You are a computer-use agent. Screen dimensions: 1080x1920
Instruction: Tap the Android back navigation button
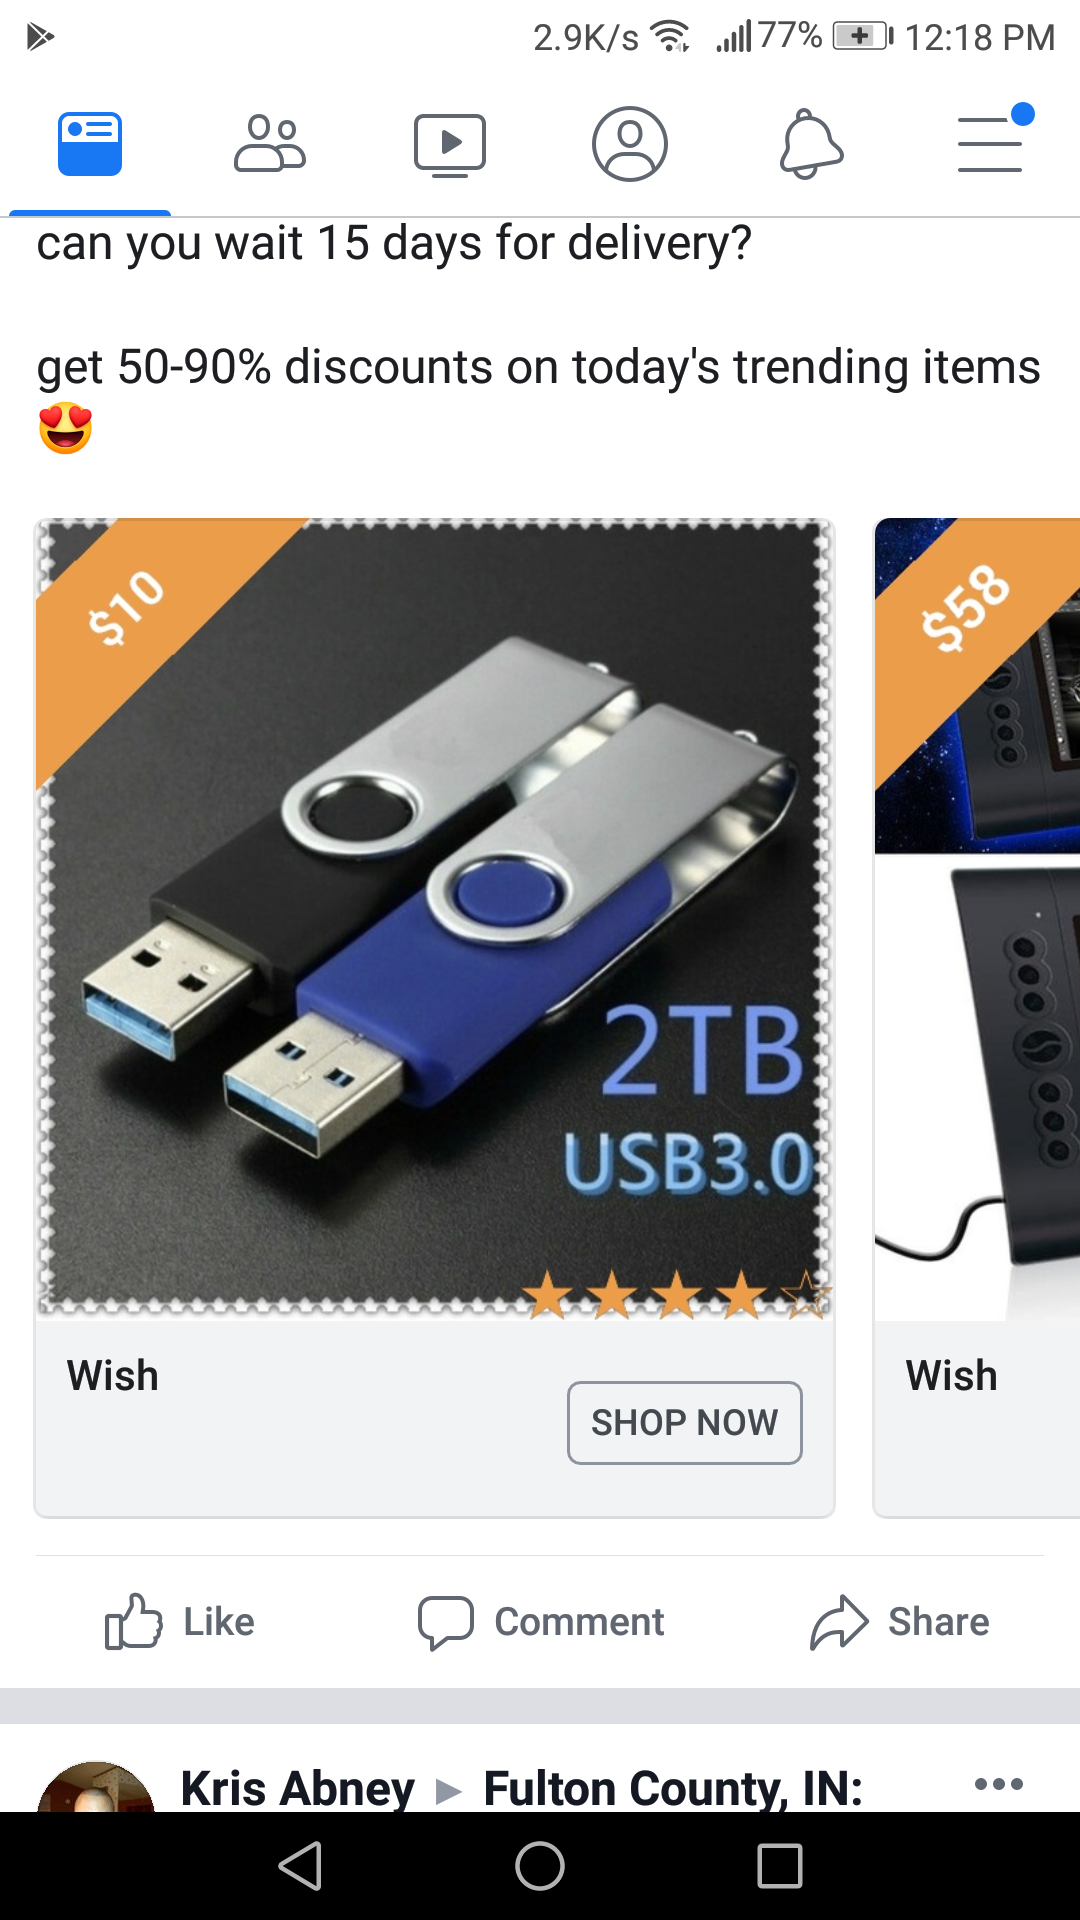point(300,1866)
